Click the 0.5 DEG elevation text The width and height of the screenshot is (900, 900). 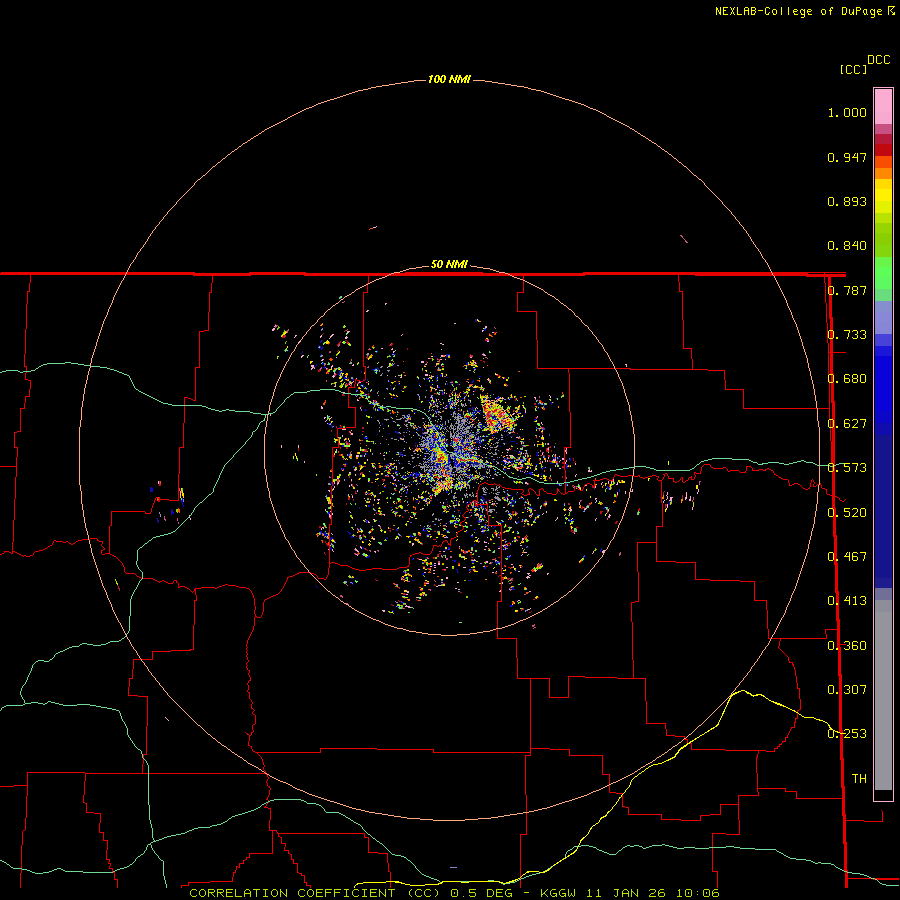coord(481,893)
